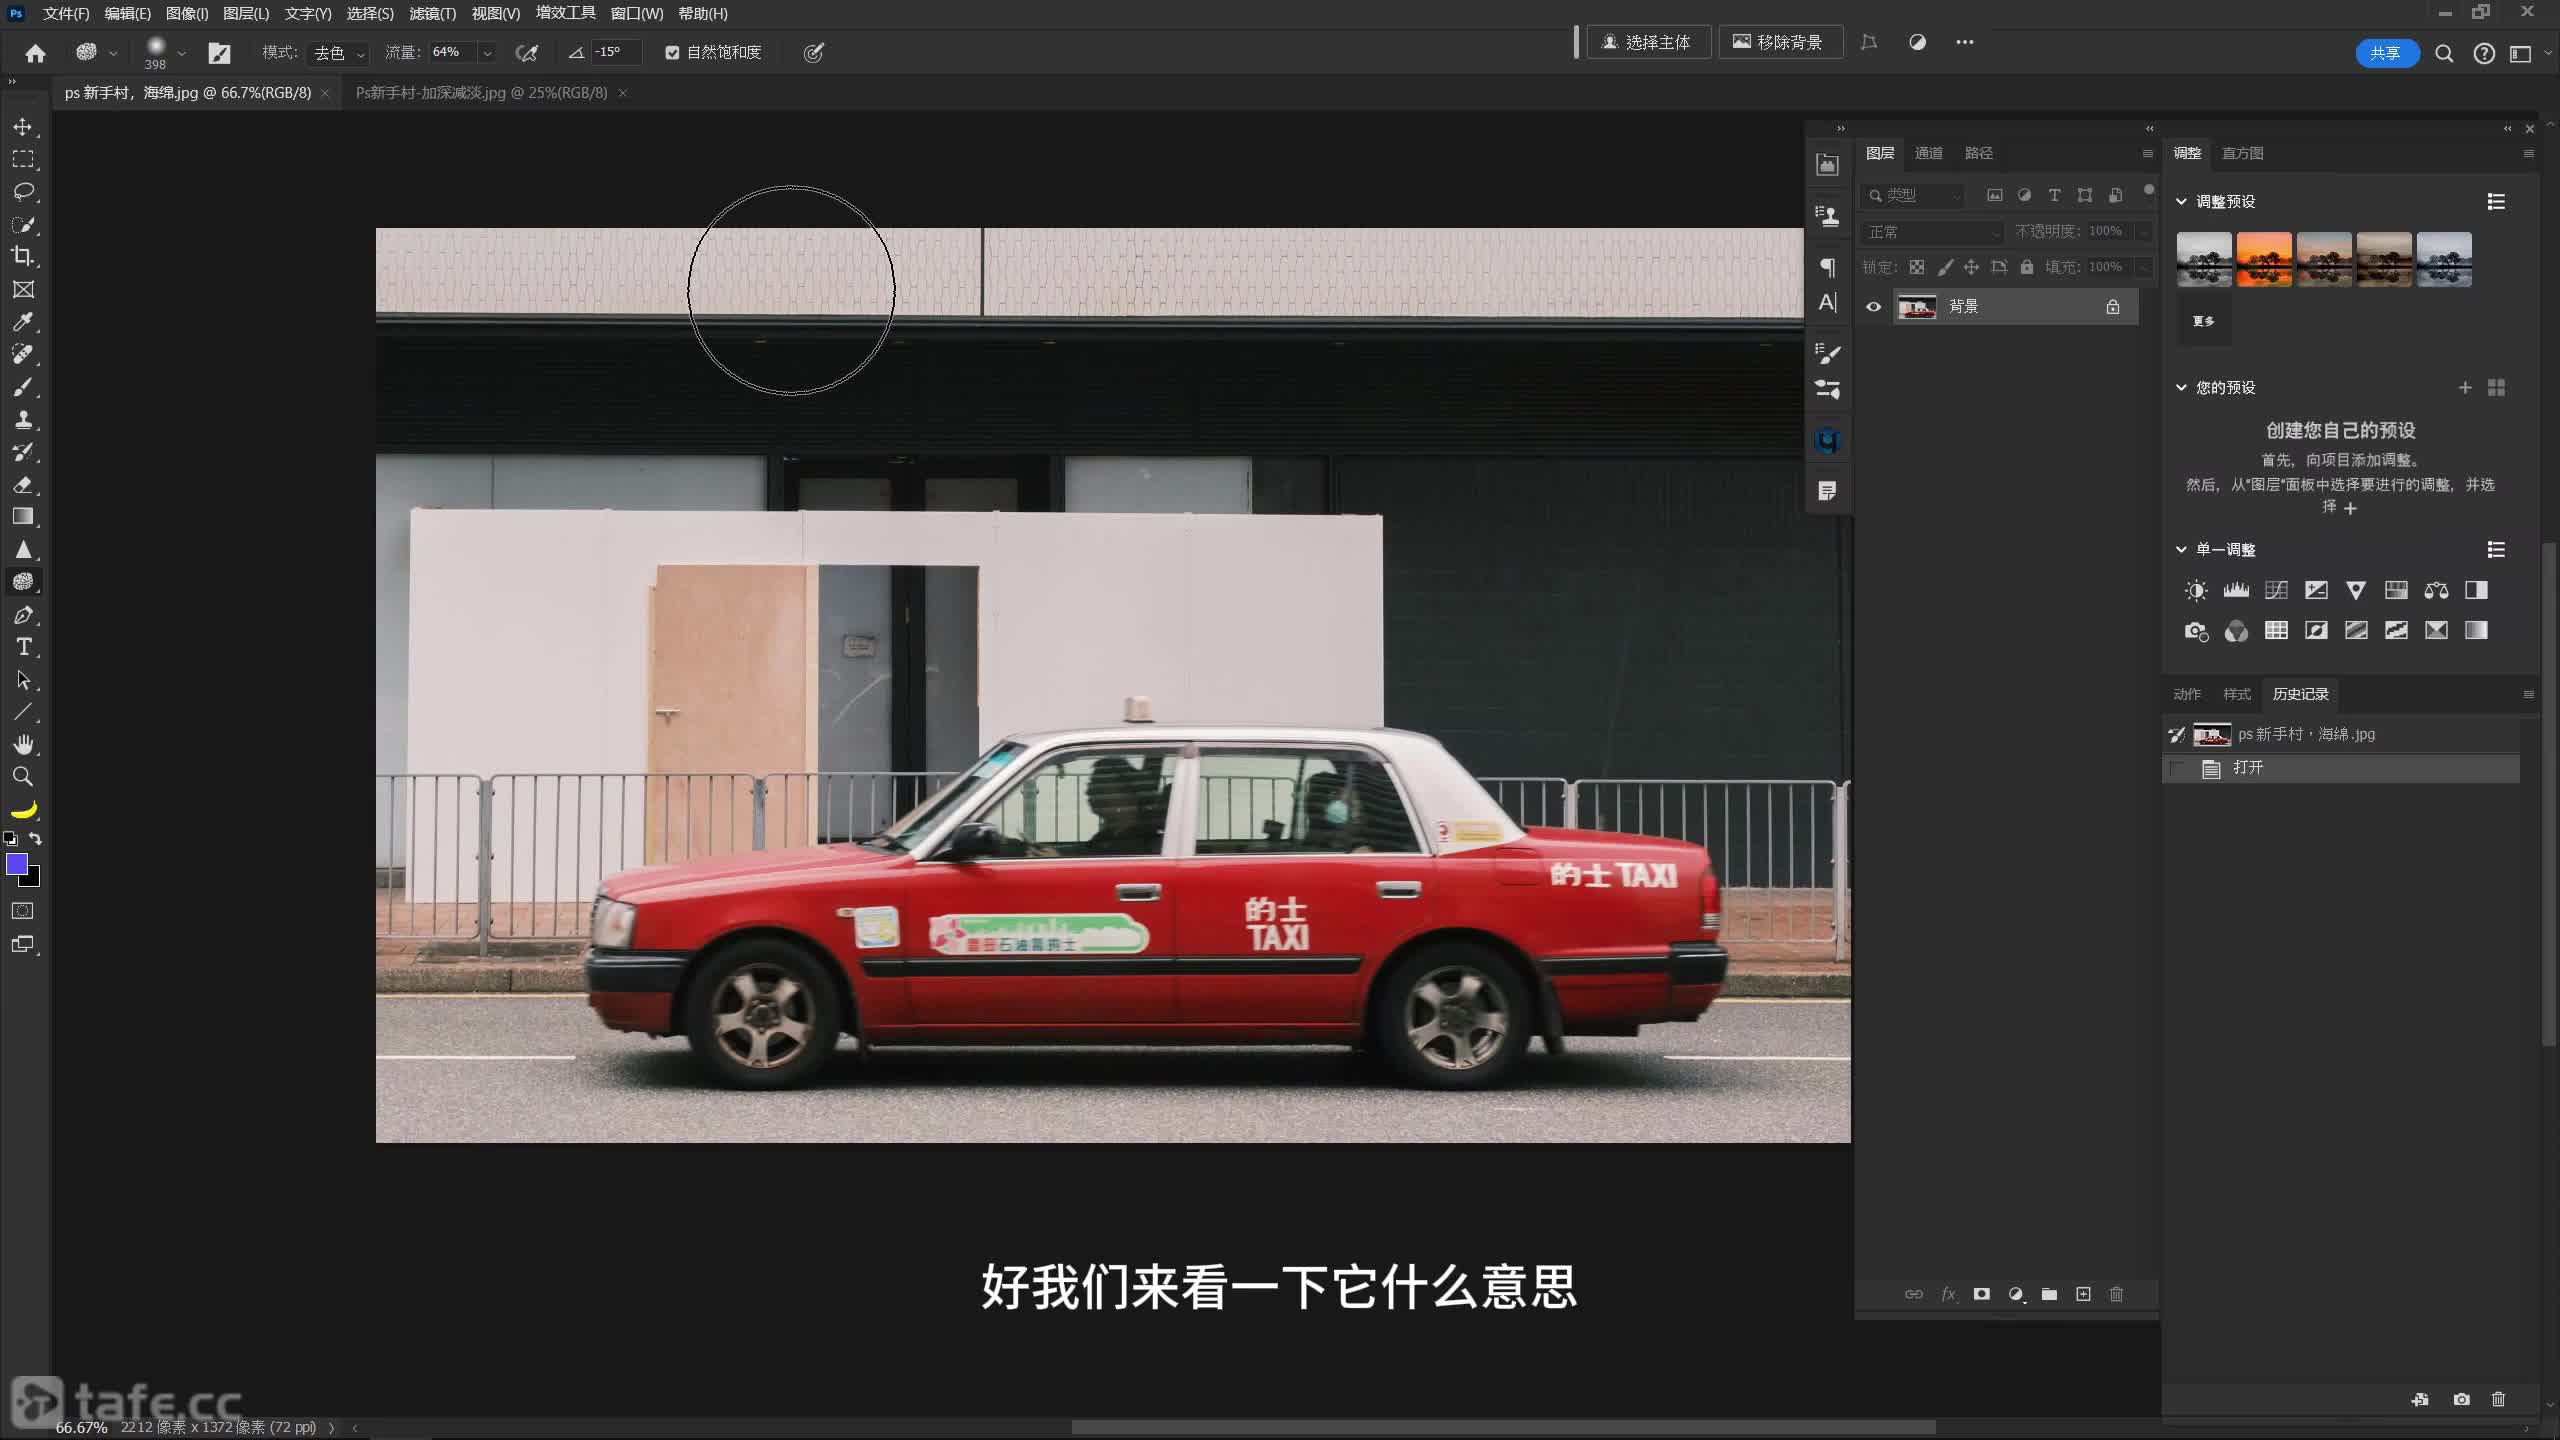
Task: Select the Horizontal Type tool
Action: tap(22, 647)
